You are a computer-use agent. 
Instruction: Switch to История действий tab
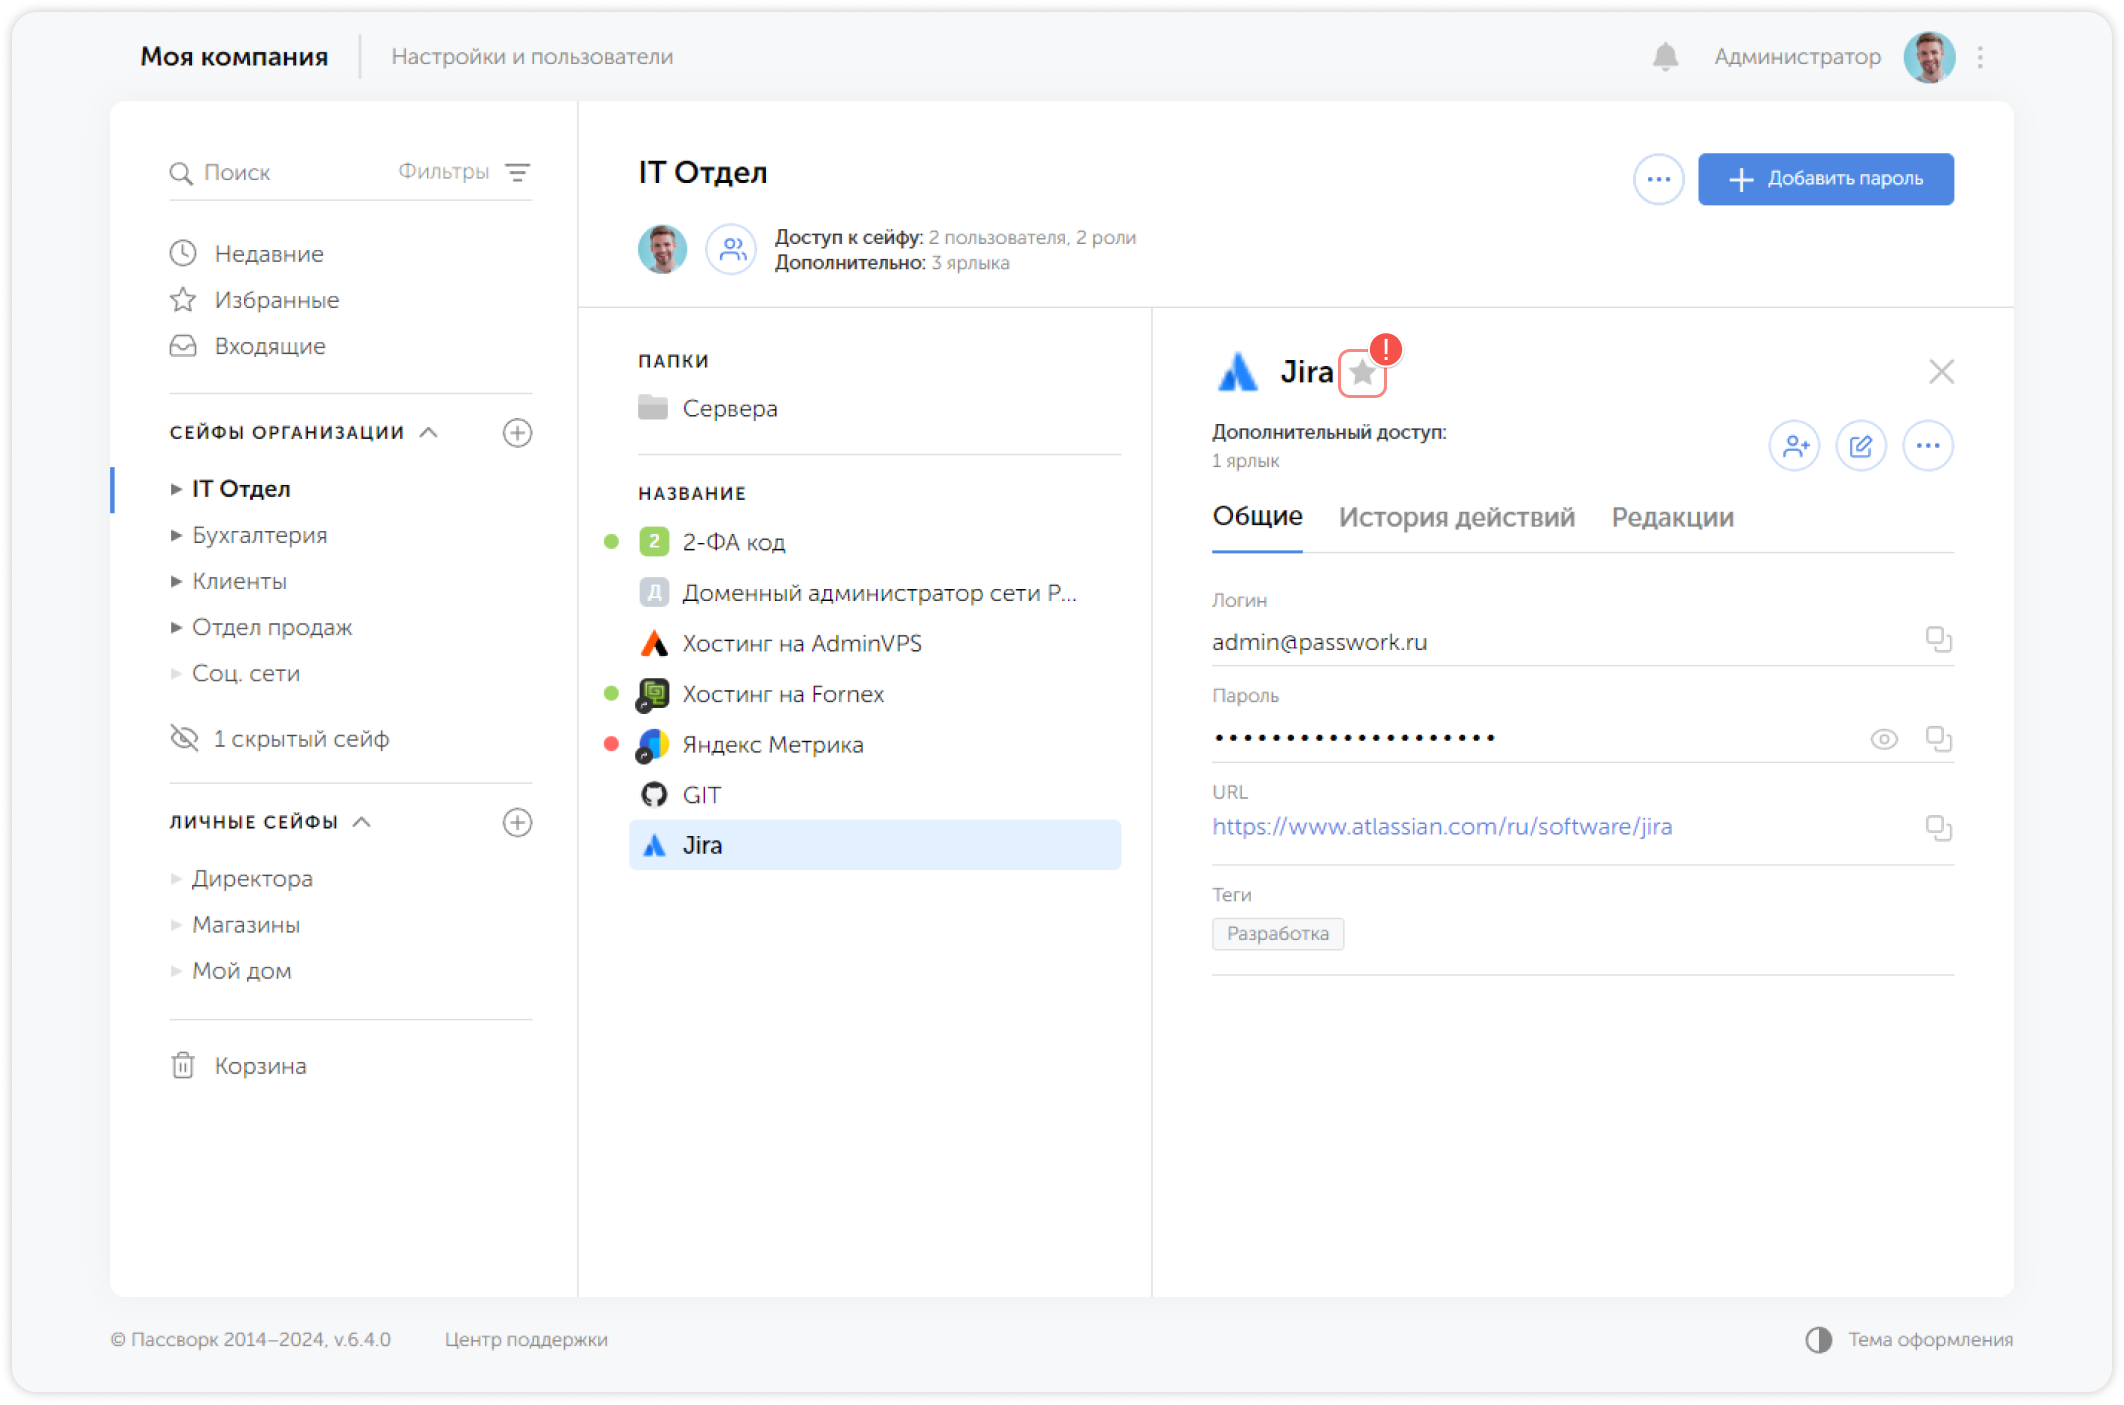tap(1456, 517)
